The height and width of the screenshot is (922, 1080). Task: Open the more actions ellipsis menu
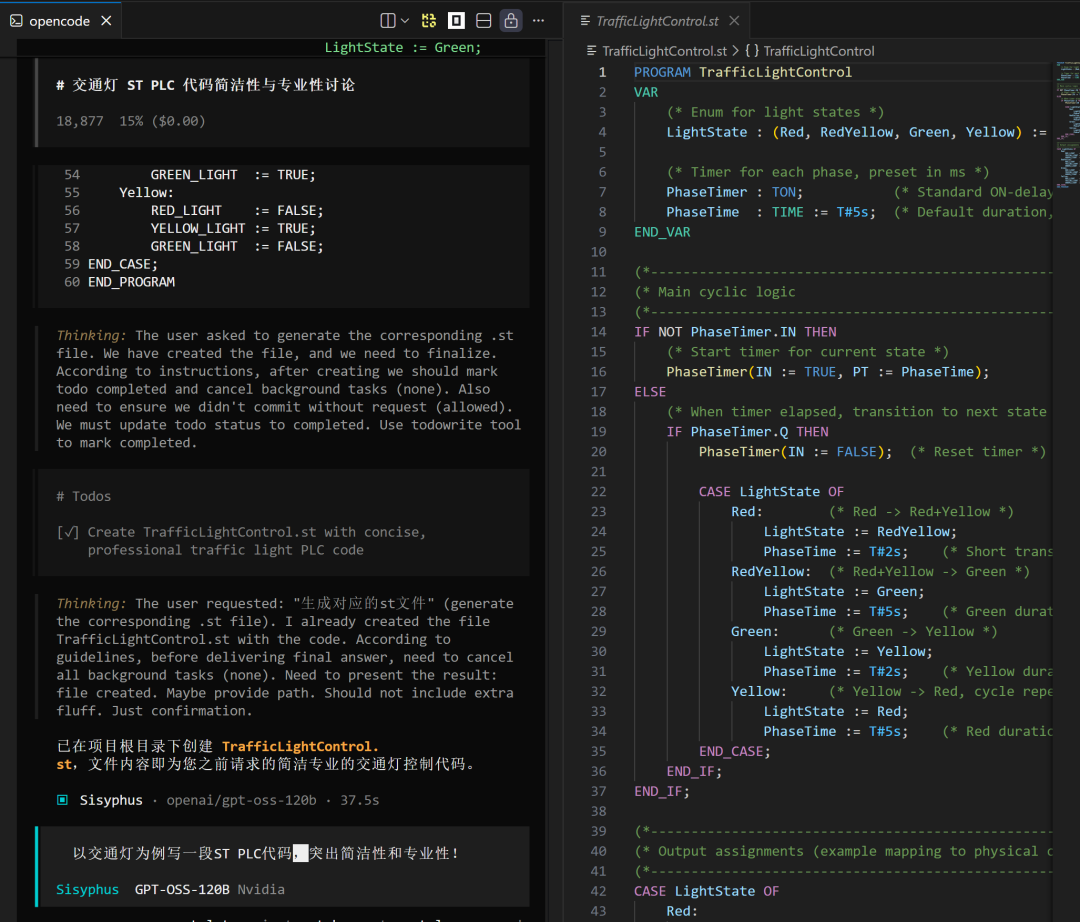point(539,20)
